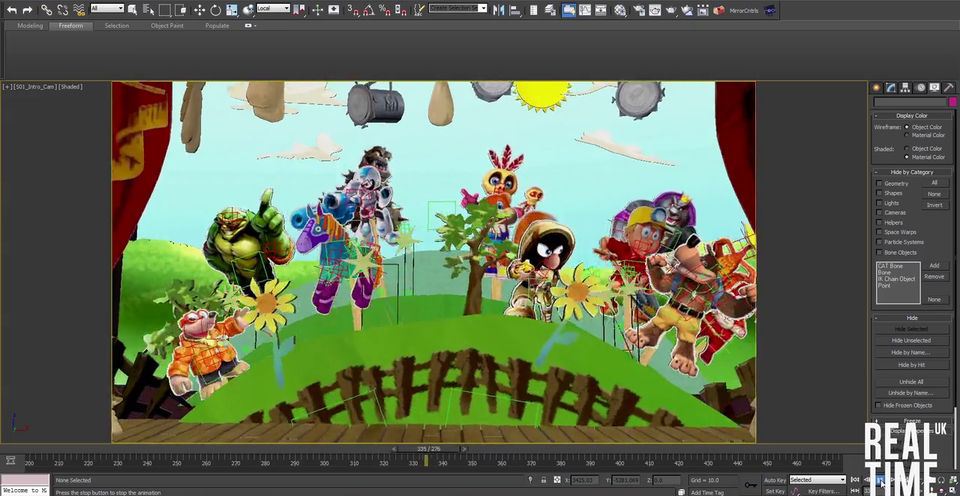Toggle the Window/Crossing selection icon
Screen dimensions: 960x496
click(x=180, y=10)
